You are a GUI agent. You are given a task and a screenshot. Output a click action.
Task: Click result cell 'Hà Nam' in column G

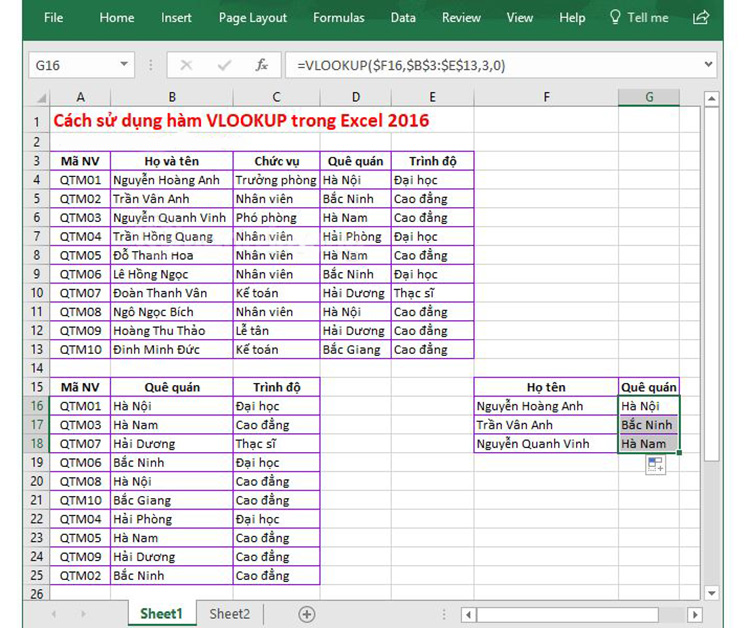[649, 444]
